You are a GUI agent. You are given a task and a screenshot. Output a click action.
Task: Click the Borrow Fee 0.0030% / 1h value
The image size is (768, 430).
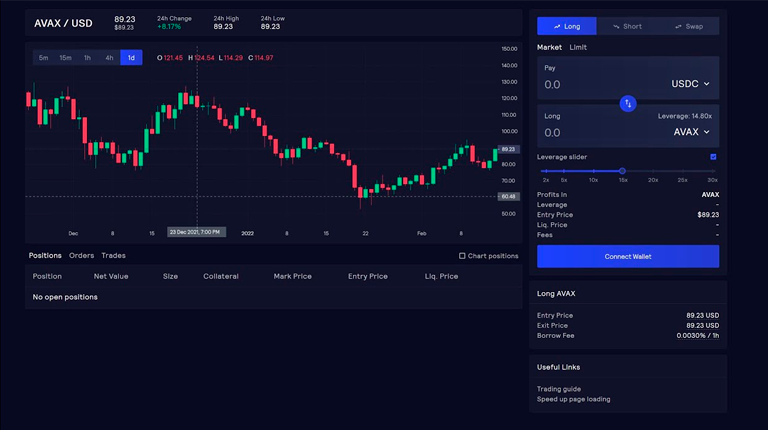(x=698, y=335)
